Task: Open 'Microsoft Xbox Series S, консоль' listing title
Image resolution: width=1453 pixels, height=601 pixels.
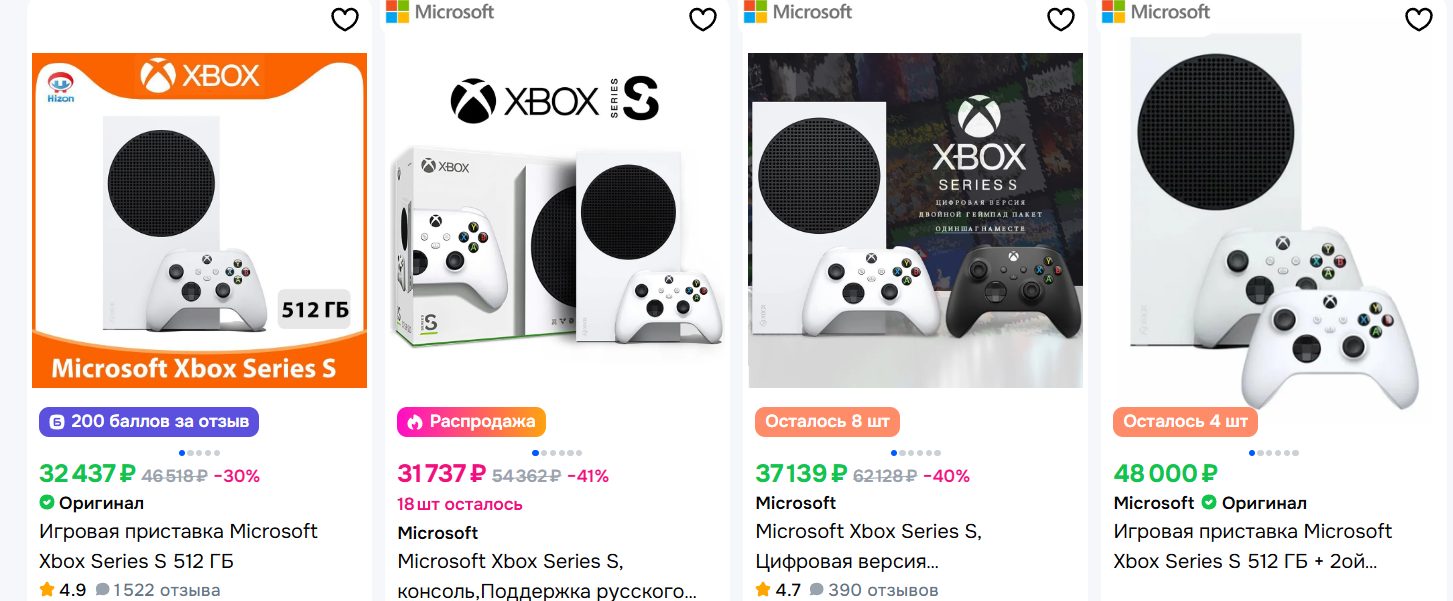Action: [x=547, y=576]
